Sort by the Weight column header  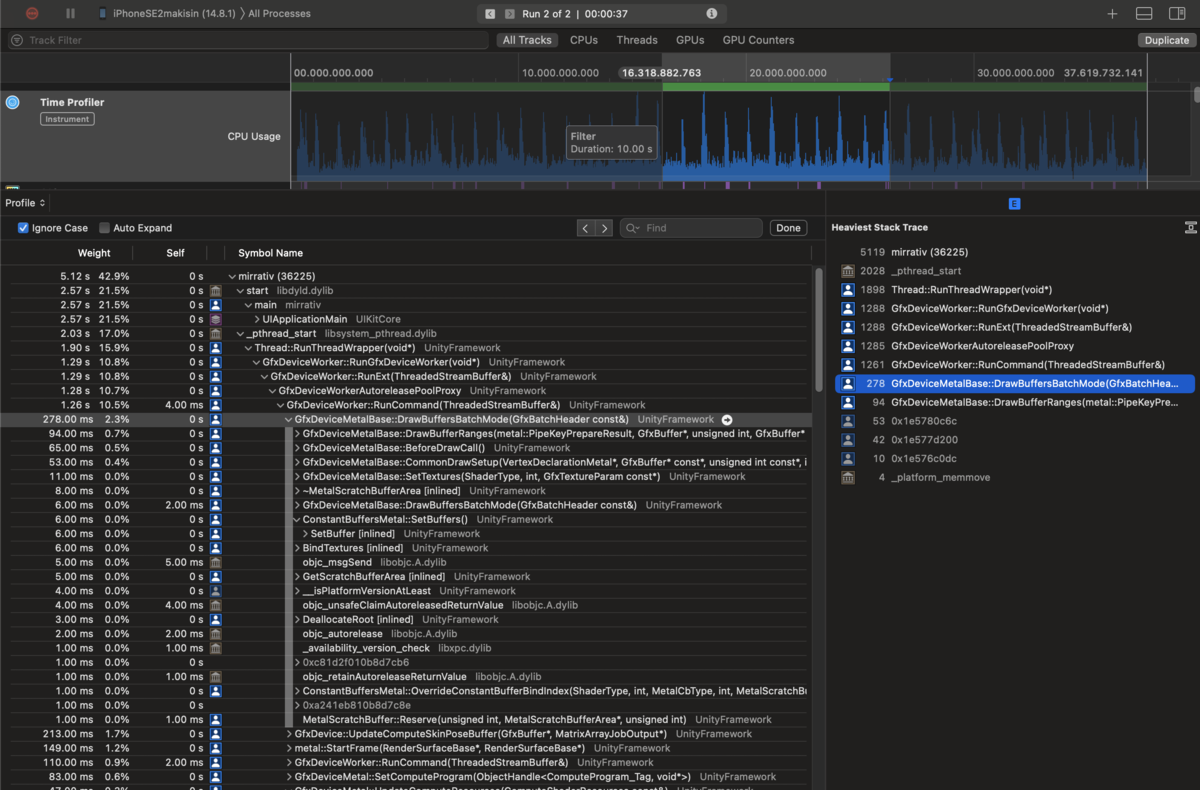pyautogui.click(x=95, y=253)
